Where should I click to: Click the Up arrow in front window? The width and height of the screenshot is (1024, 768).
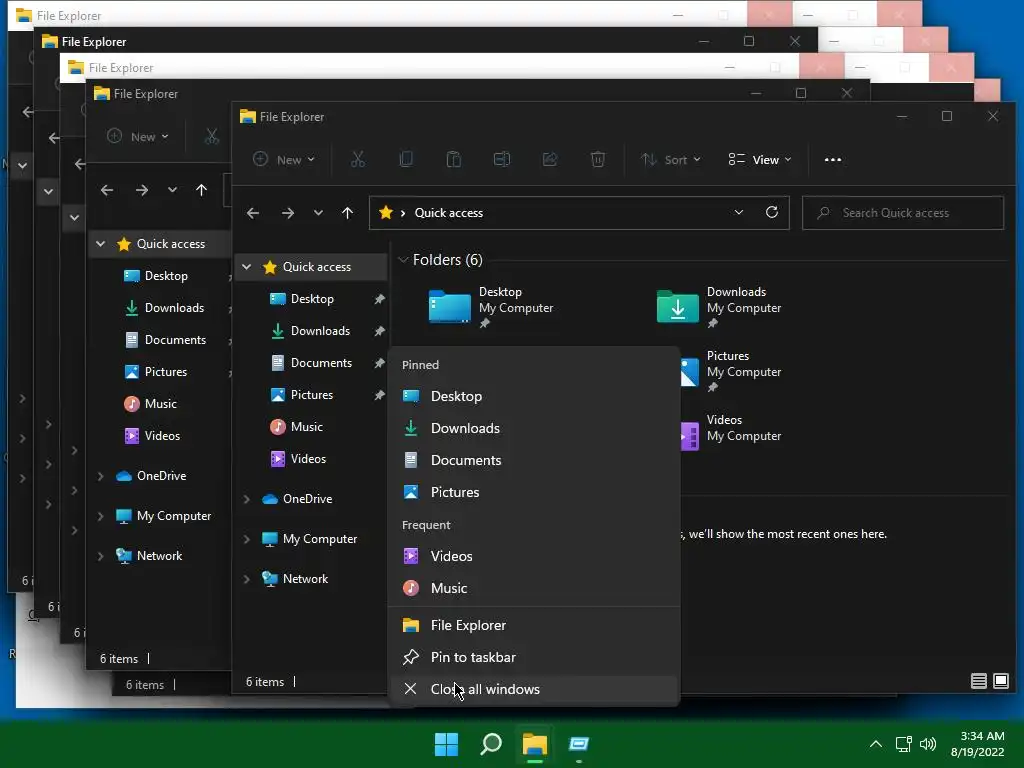click(x=347, y=213)
